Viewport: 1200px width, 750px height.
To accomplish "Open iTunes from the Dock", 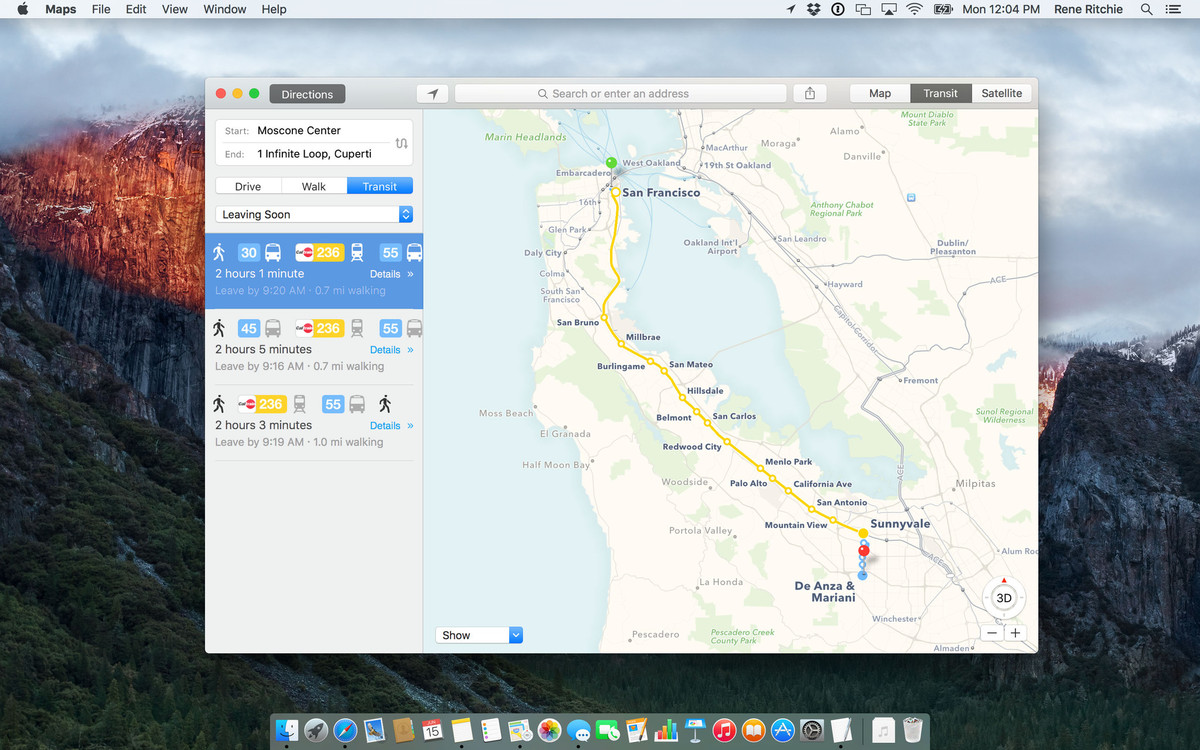I will click(x=725, y=731).
